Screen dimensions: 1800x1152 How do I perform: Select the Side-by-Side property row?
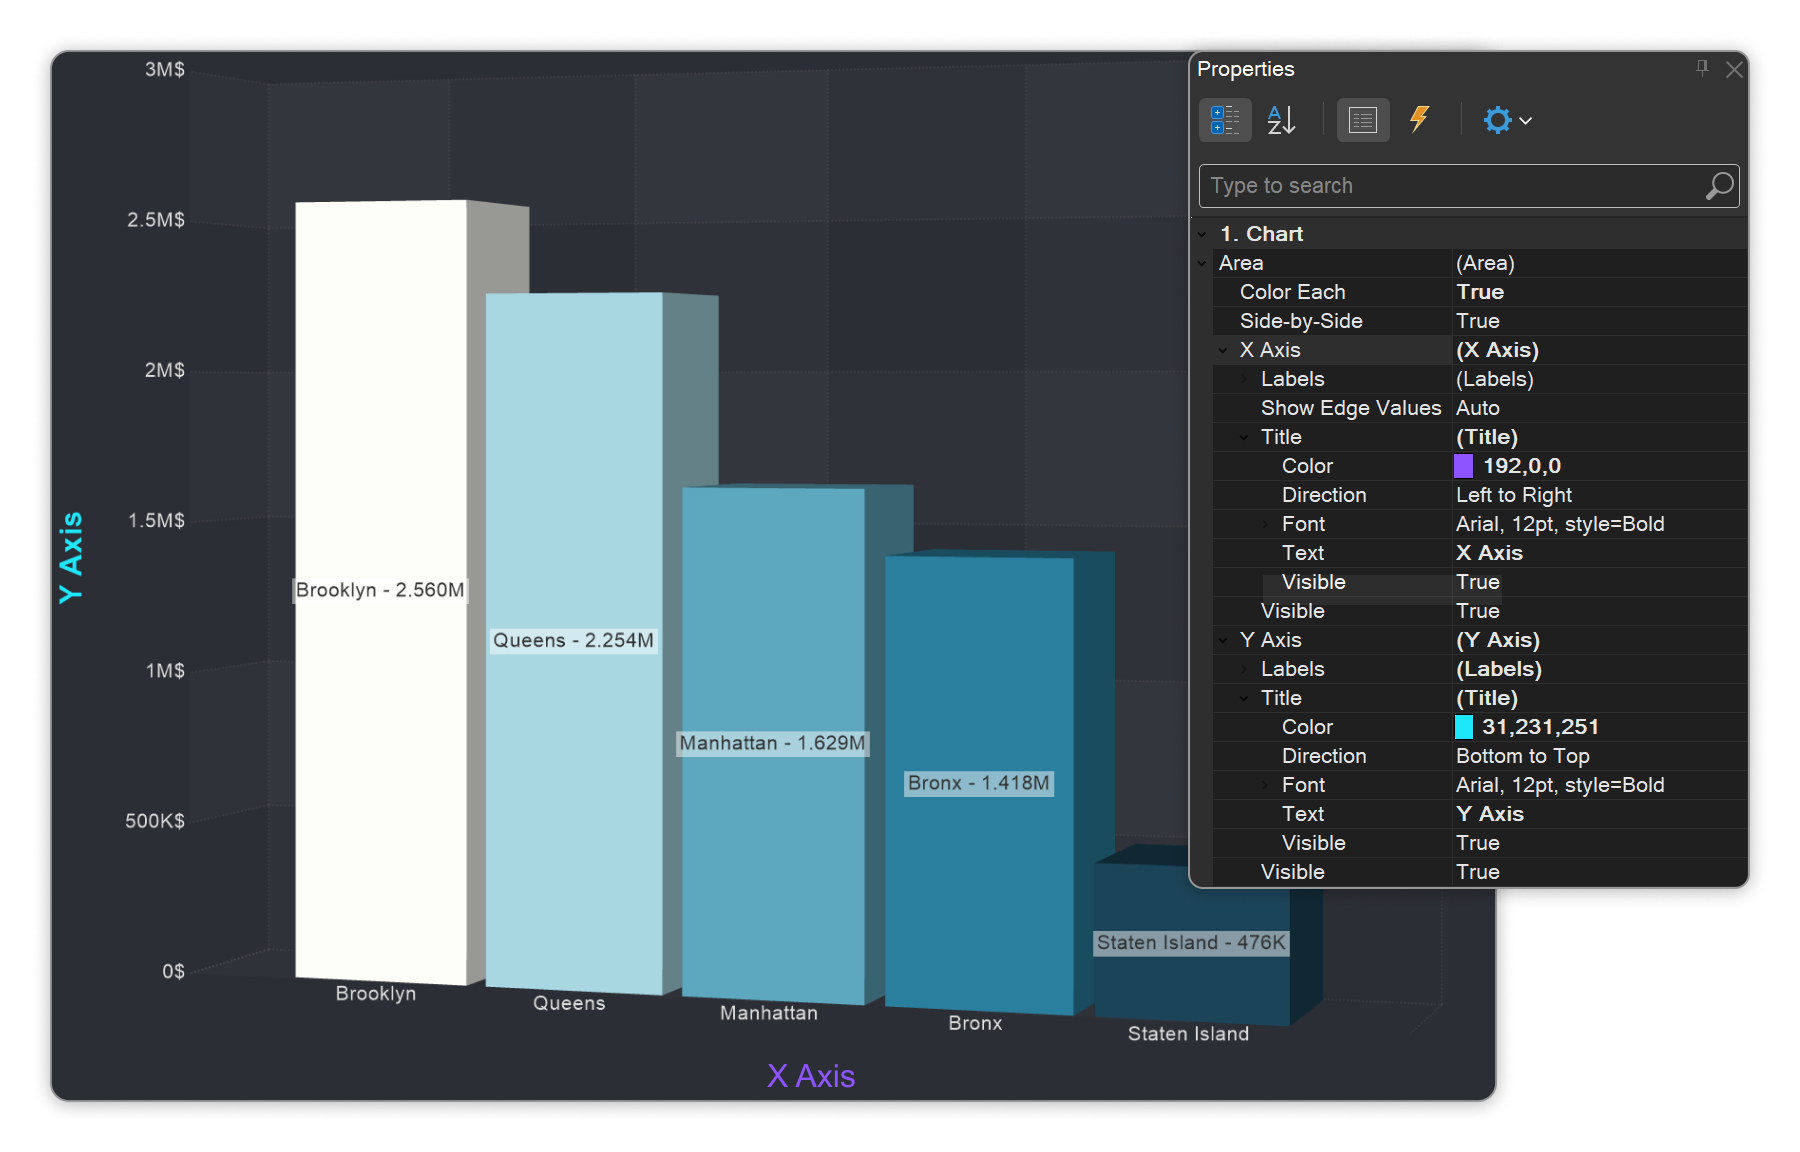click(1480, 321)
